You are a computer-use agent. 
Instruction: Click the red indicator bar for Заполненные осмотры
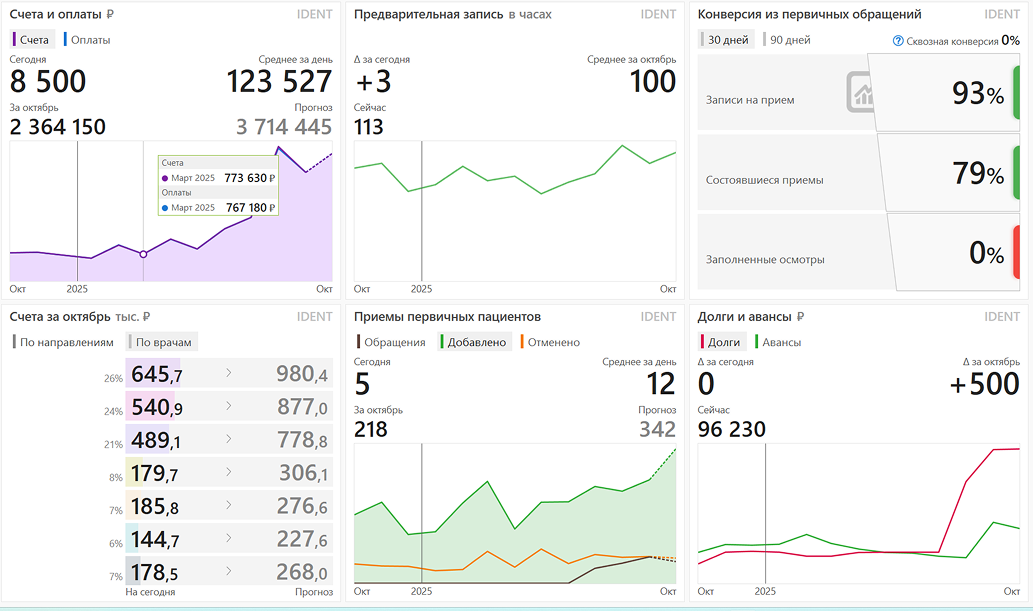(1015, 253)
